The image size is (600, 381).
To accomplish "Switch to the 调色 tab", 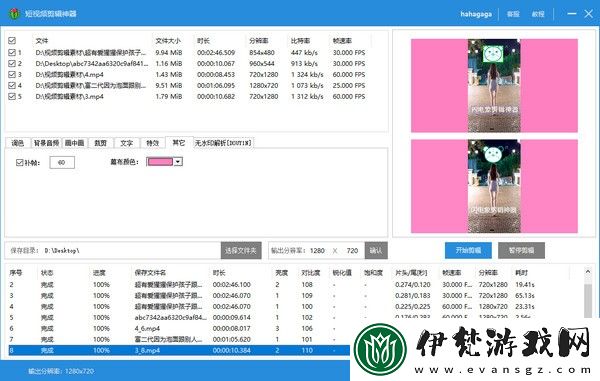I will tap(18, 143).
